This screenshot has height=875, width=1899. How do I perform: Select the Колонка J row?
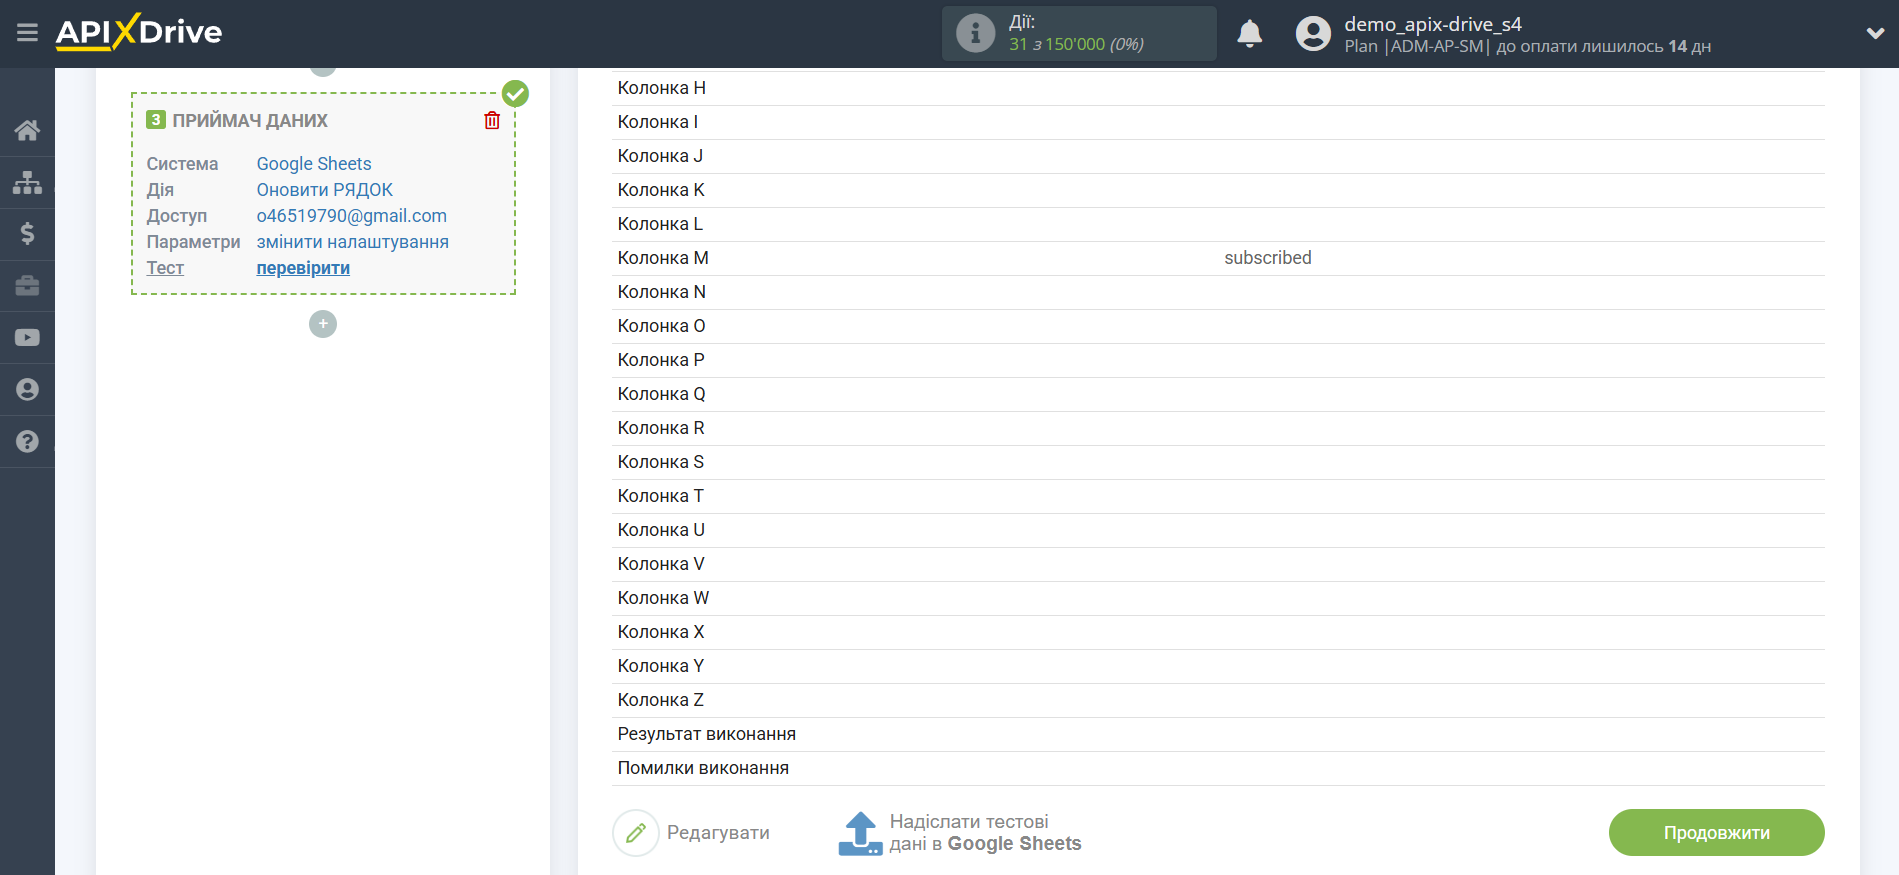tap(1218, 156)
